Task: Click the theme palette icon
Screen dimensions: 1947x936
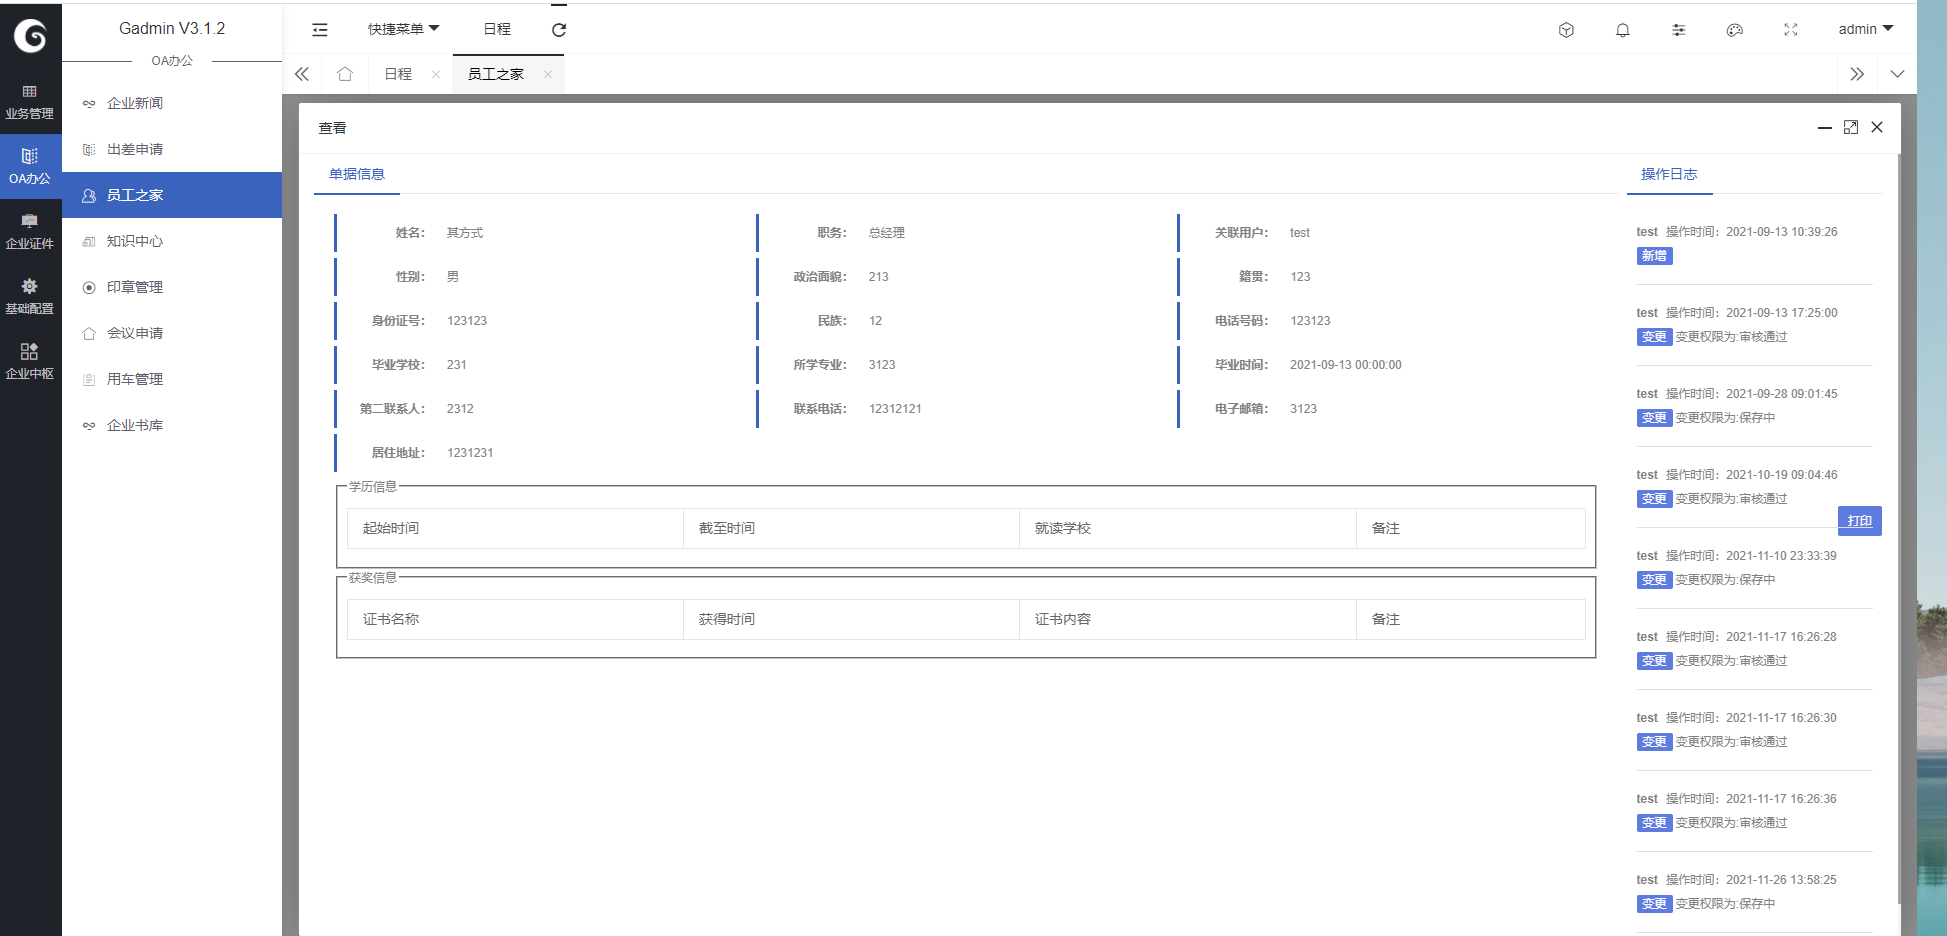Action: pyautogui.click(x=1734, y=30)
